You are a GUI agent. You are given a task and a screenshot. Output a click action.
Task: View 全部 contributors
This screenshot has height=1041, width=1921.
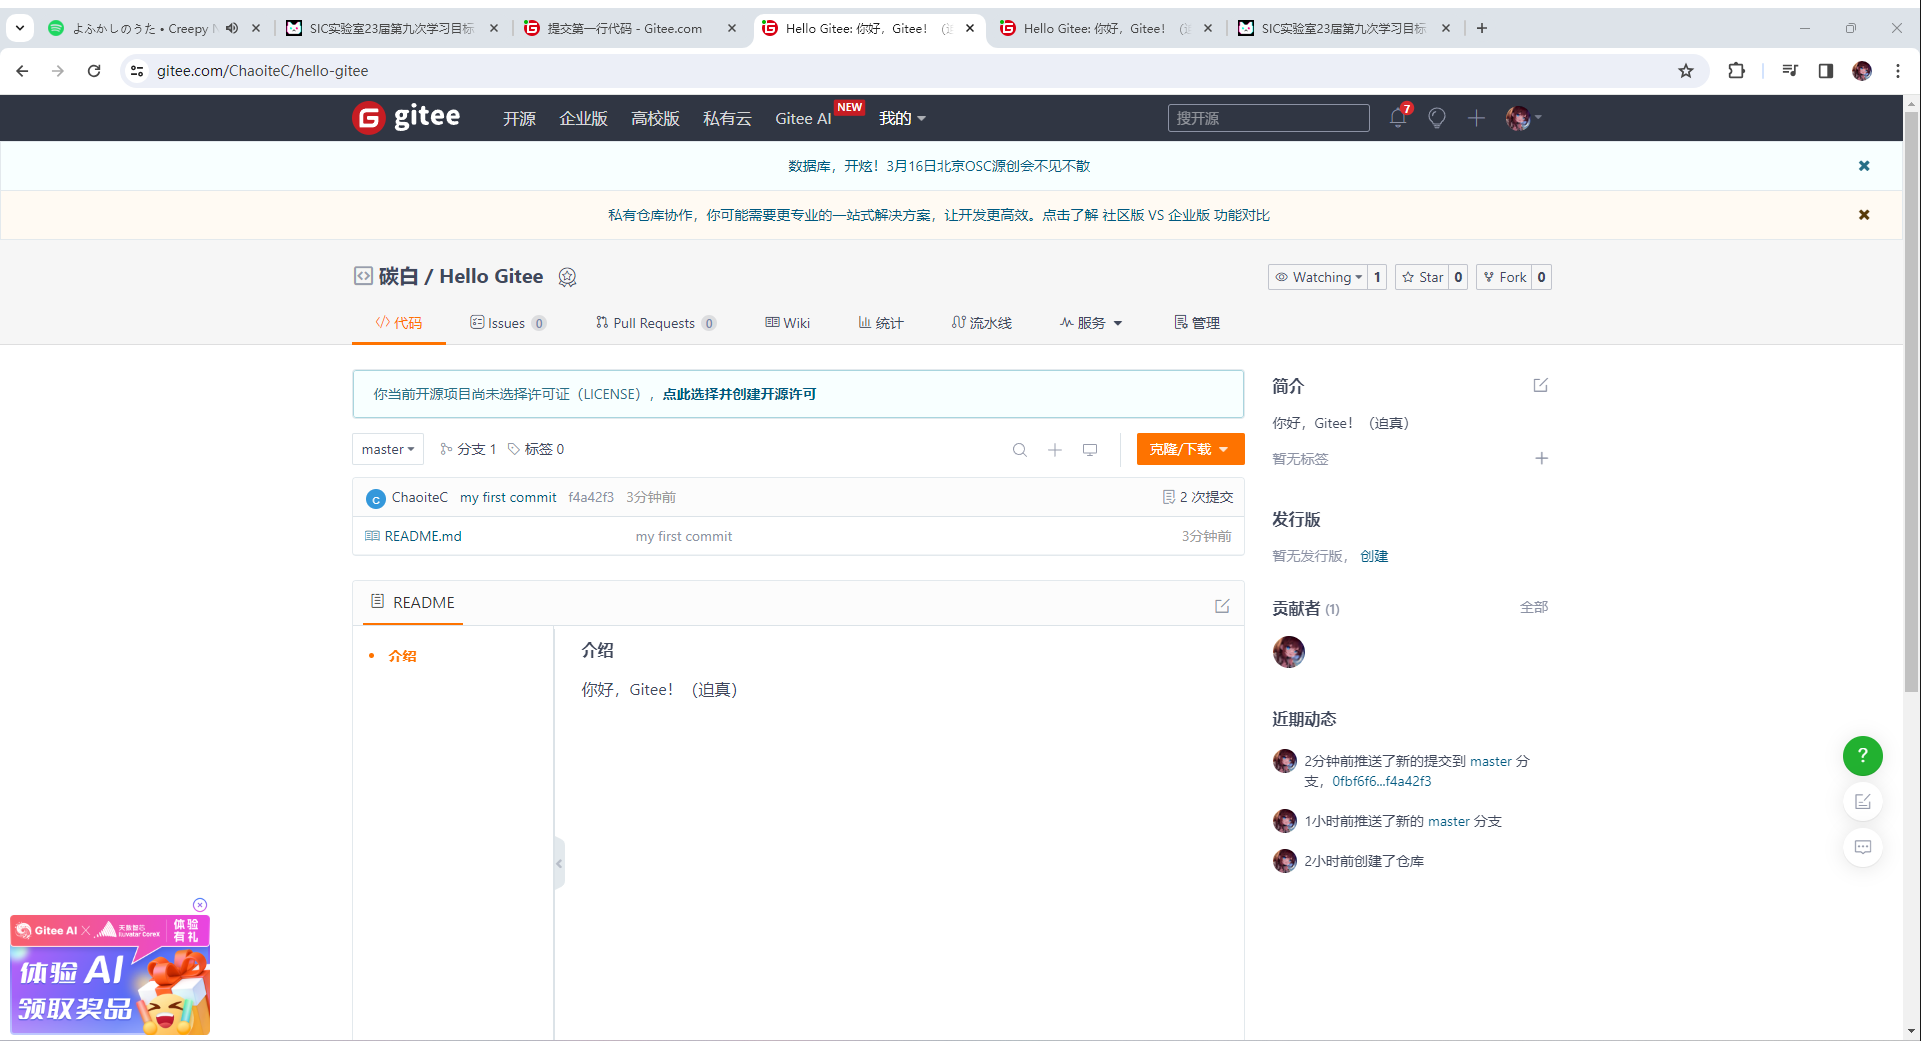tap(1534, 607)
